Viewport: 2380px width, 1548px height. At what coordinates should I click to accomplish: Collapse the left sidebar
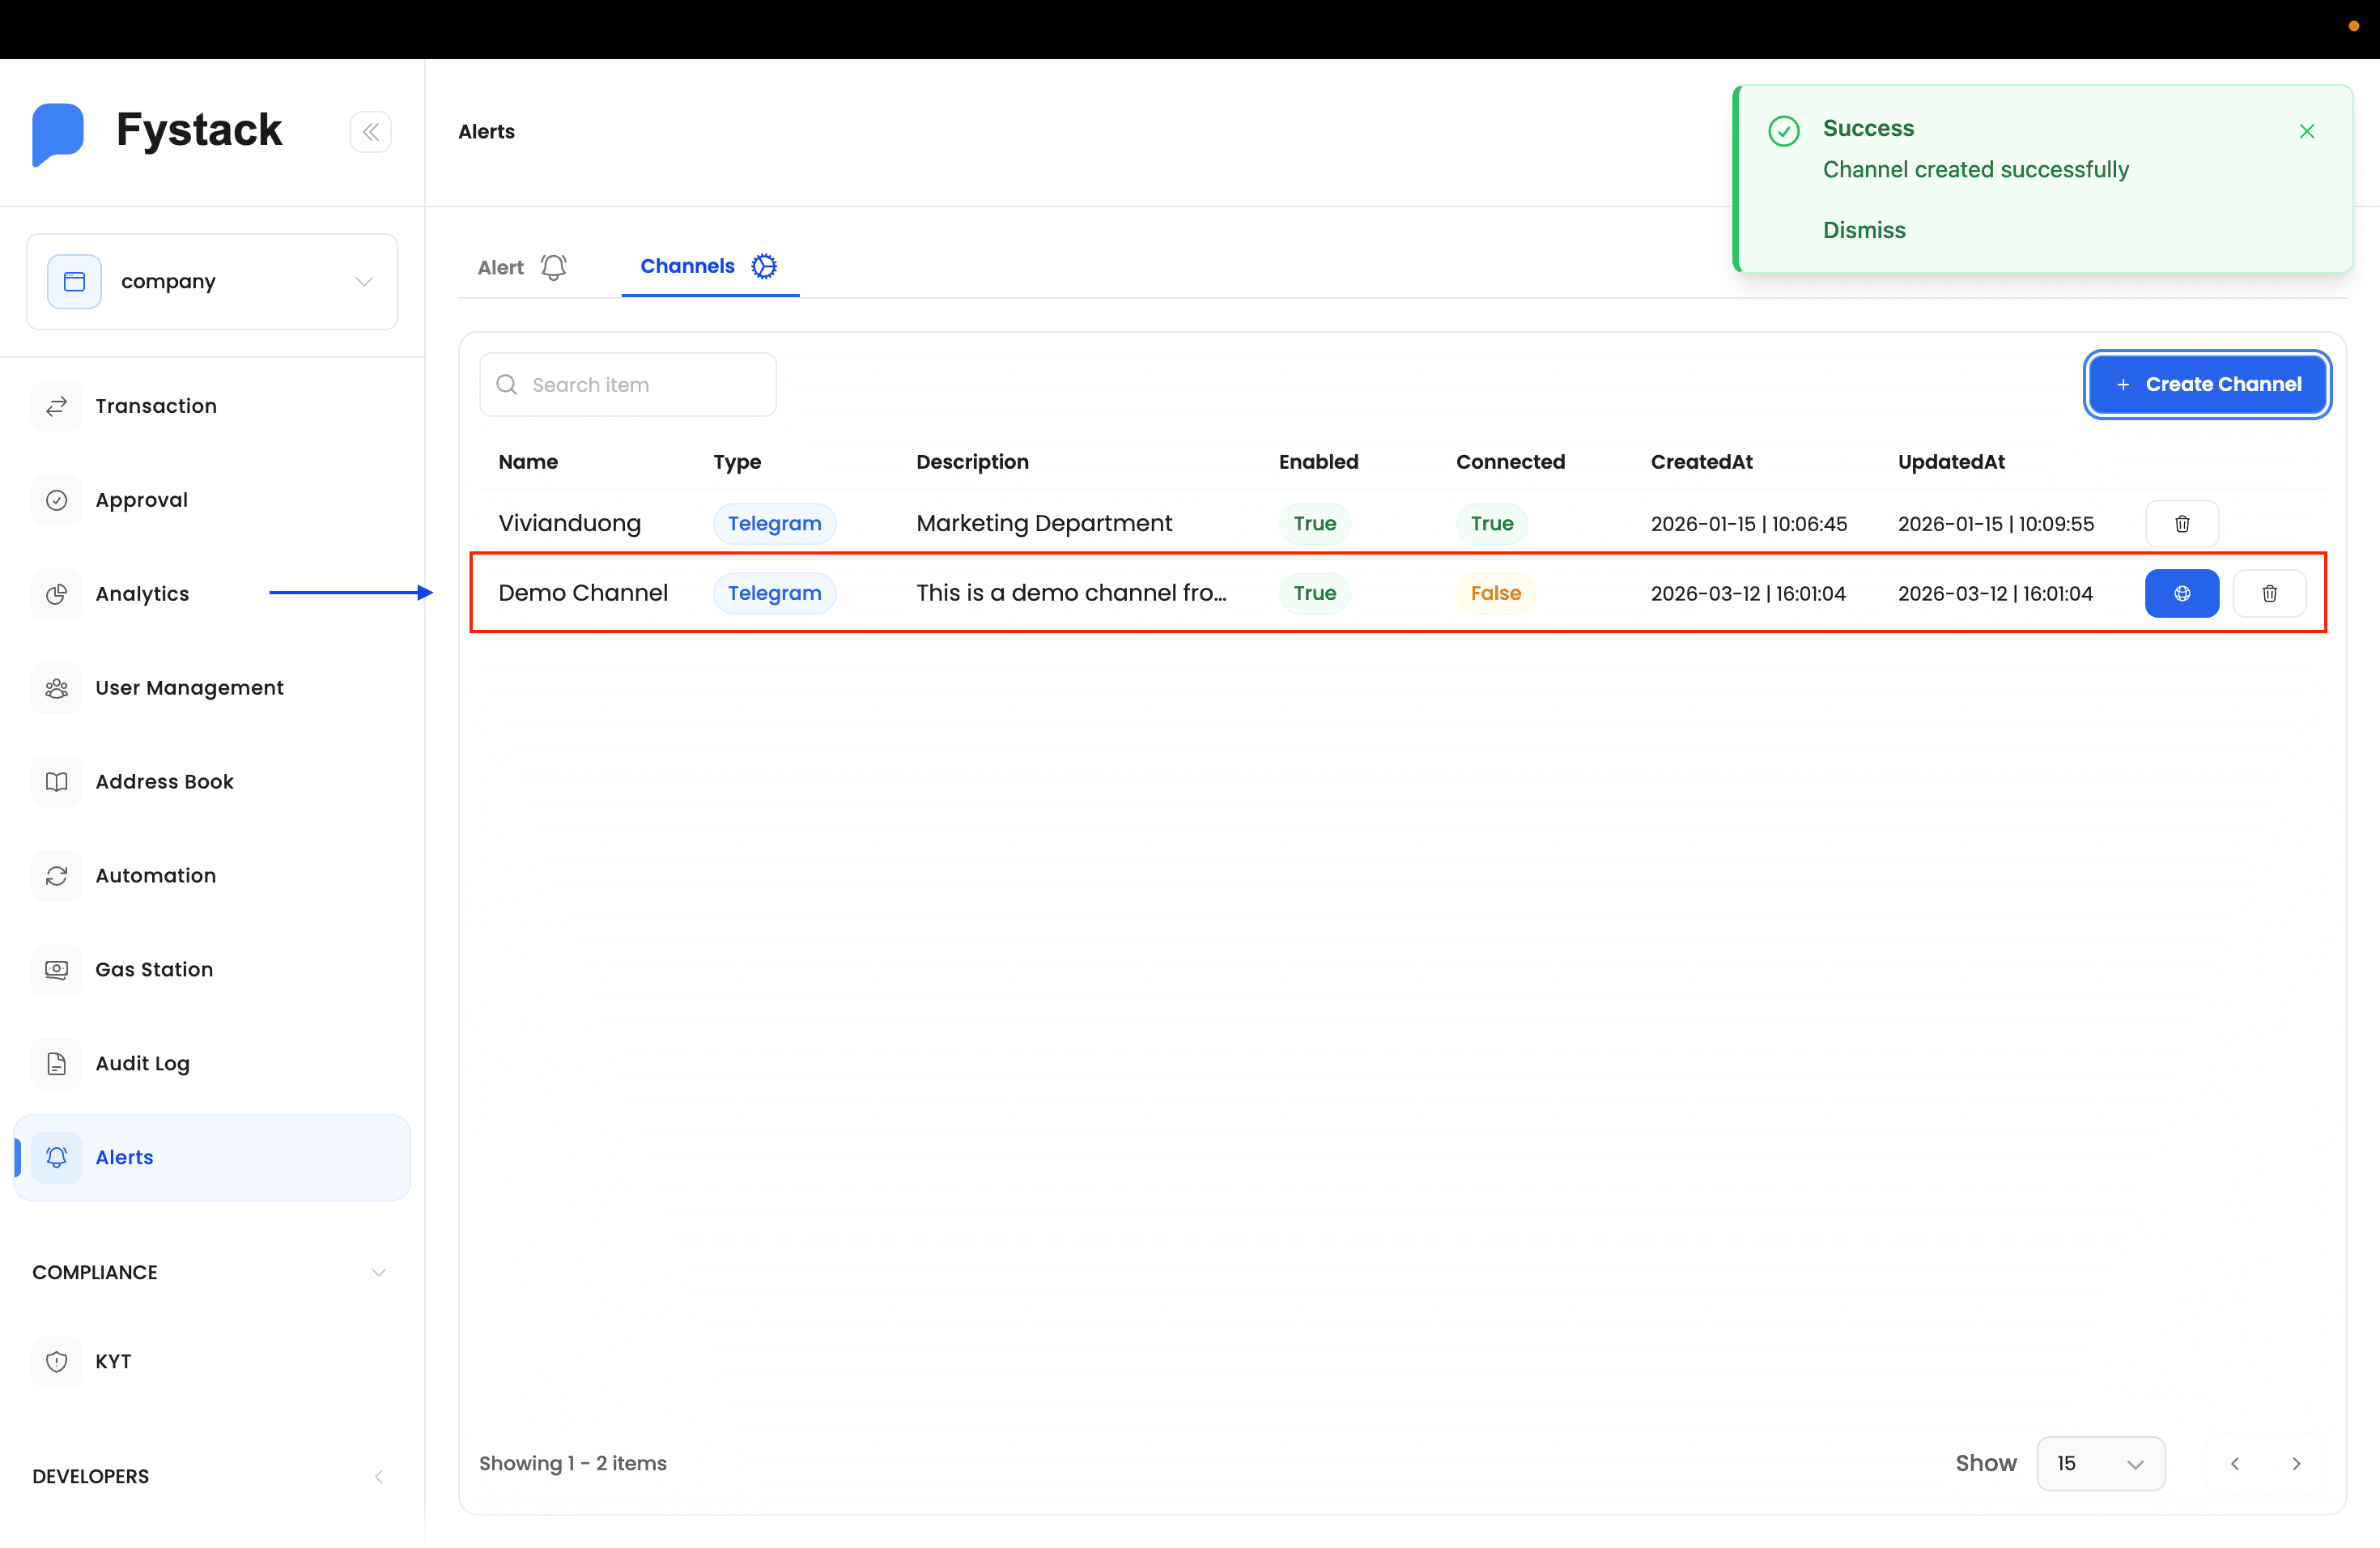coord(370,131)
